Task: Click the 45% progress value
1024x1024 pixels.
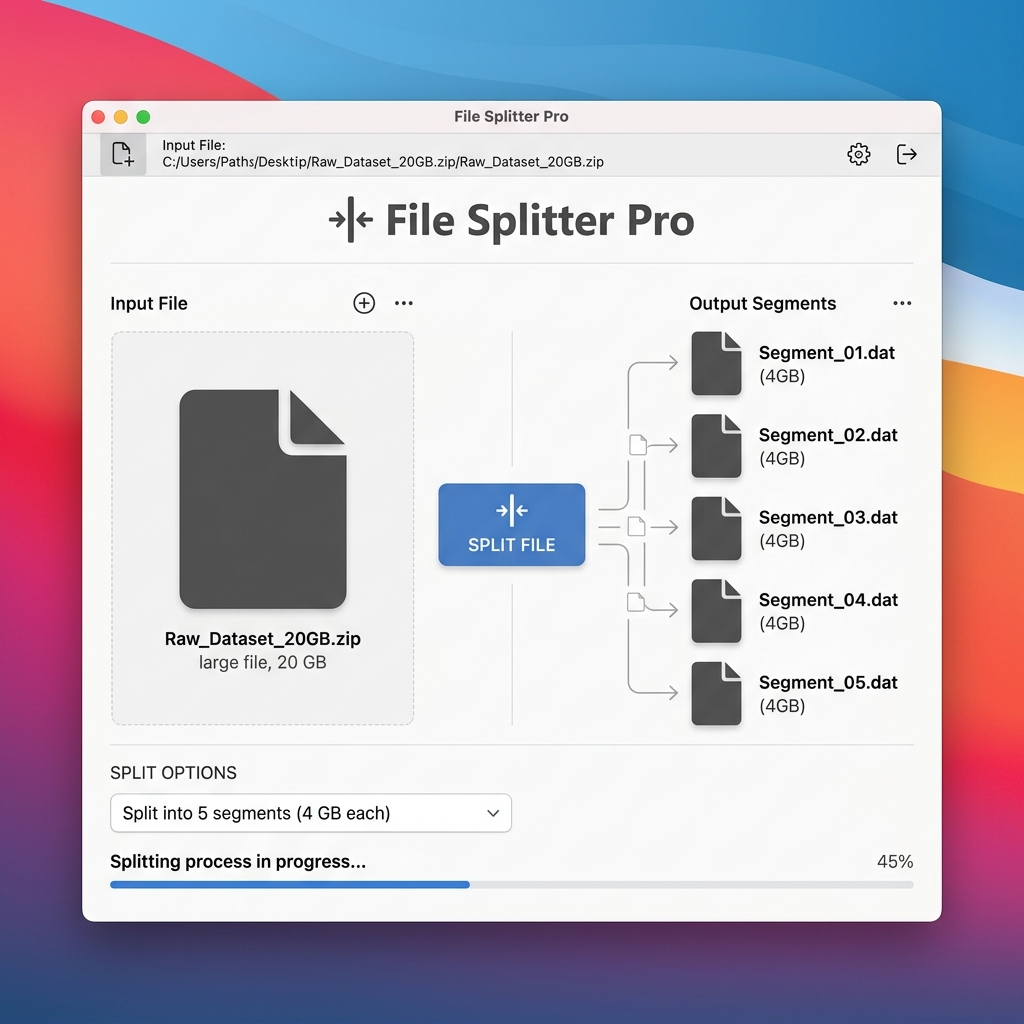Action: [895, 861]
